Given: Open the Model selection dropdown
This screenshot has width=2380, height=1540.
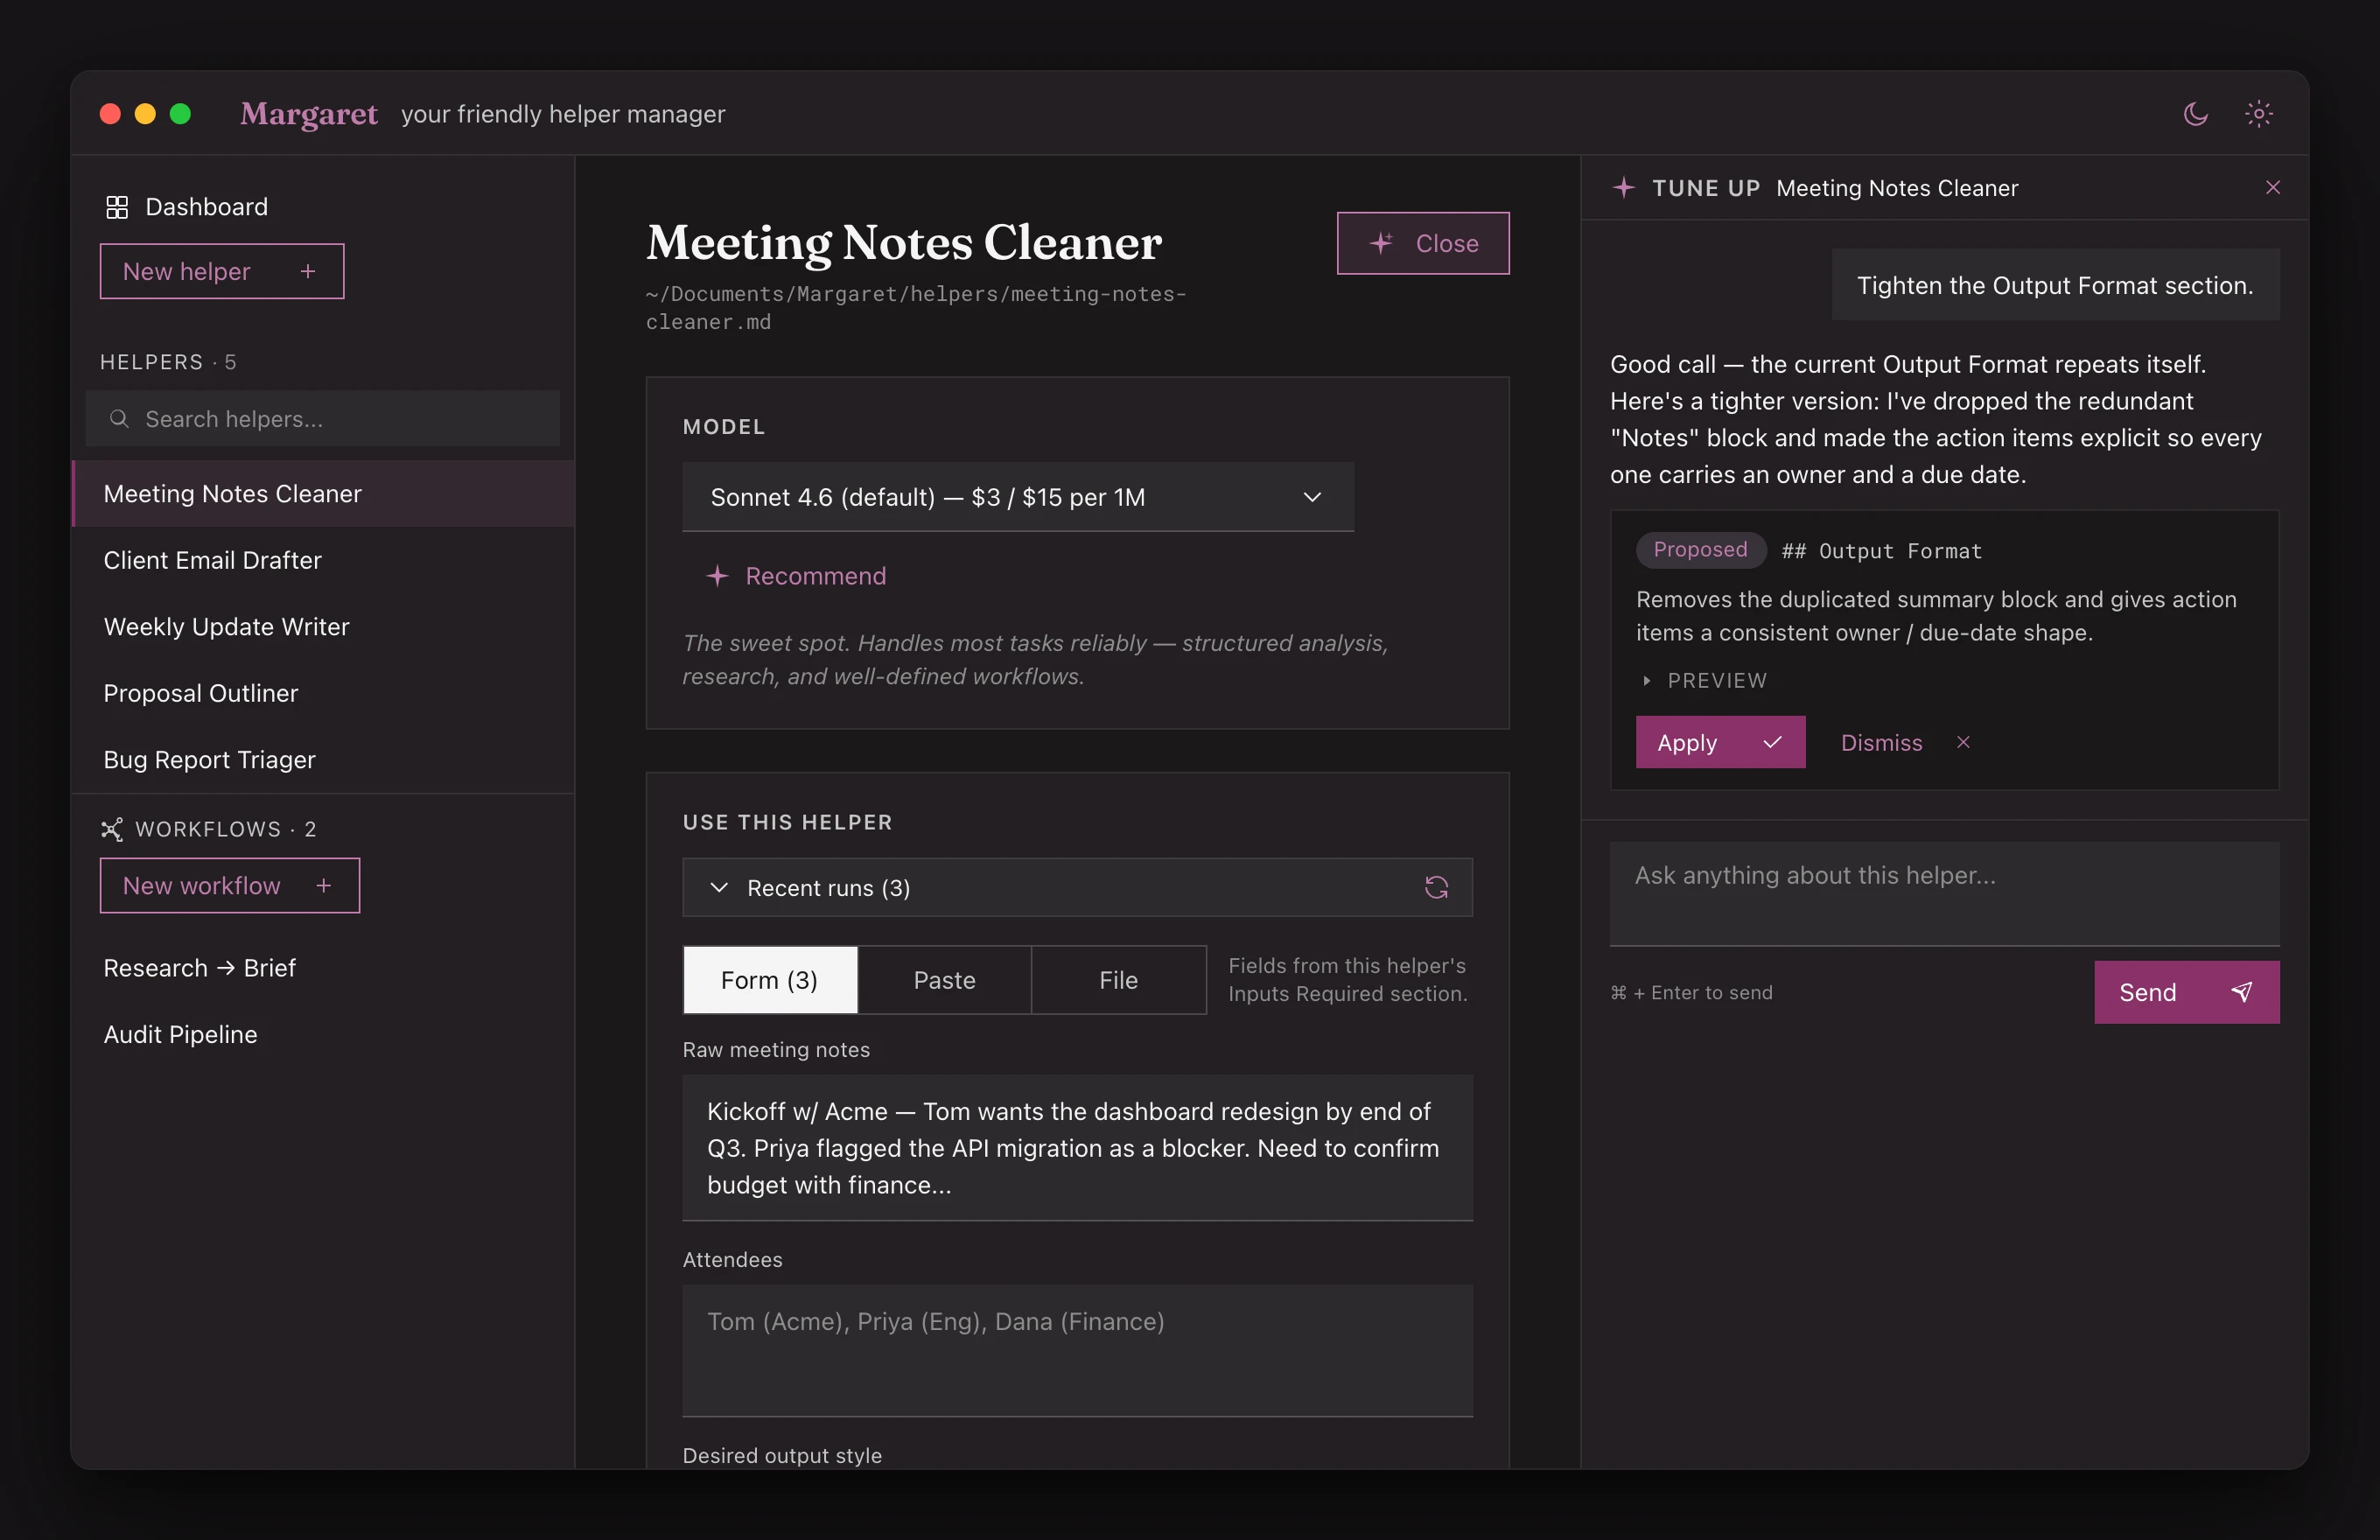Looking at the screenshot, I should (1017, 497).
